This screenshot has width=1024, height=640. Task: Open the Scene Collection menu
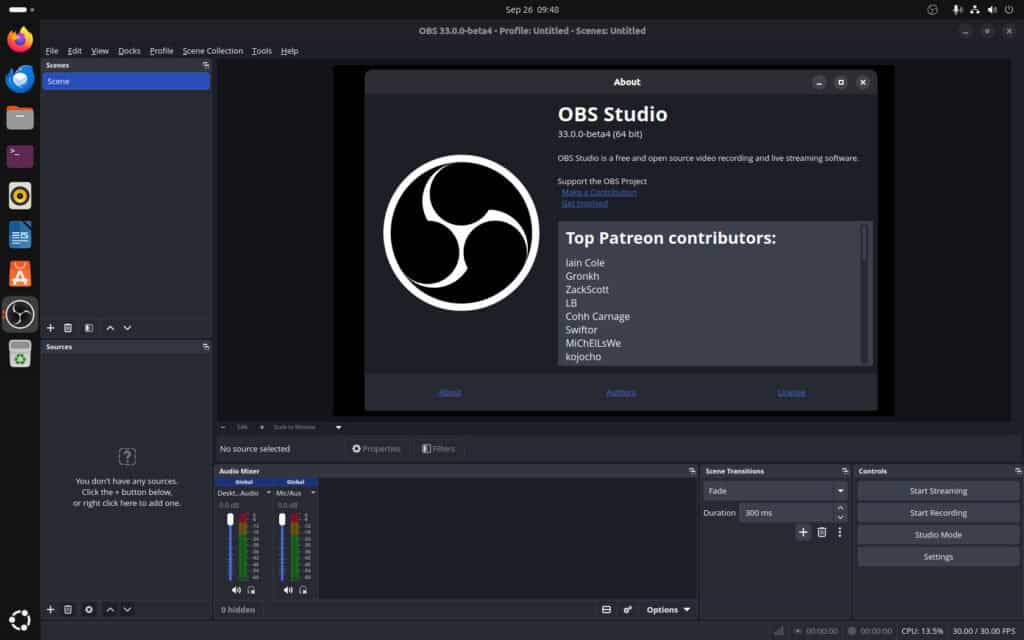tap(213, 51)
